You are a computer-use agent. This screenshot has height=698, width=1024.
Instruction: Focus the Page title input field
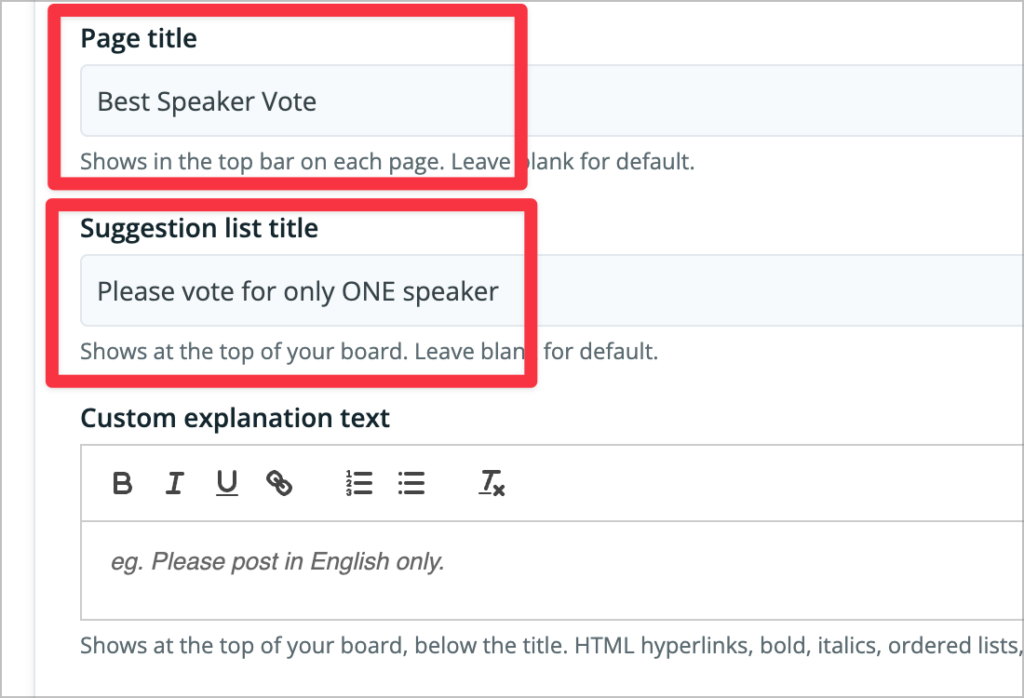pos(552,101)
